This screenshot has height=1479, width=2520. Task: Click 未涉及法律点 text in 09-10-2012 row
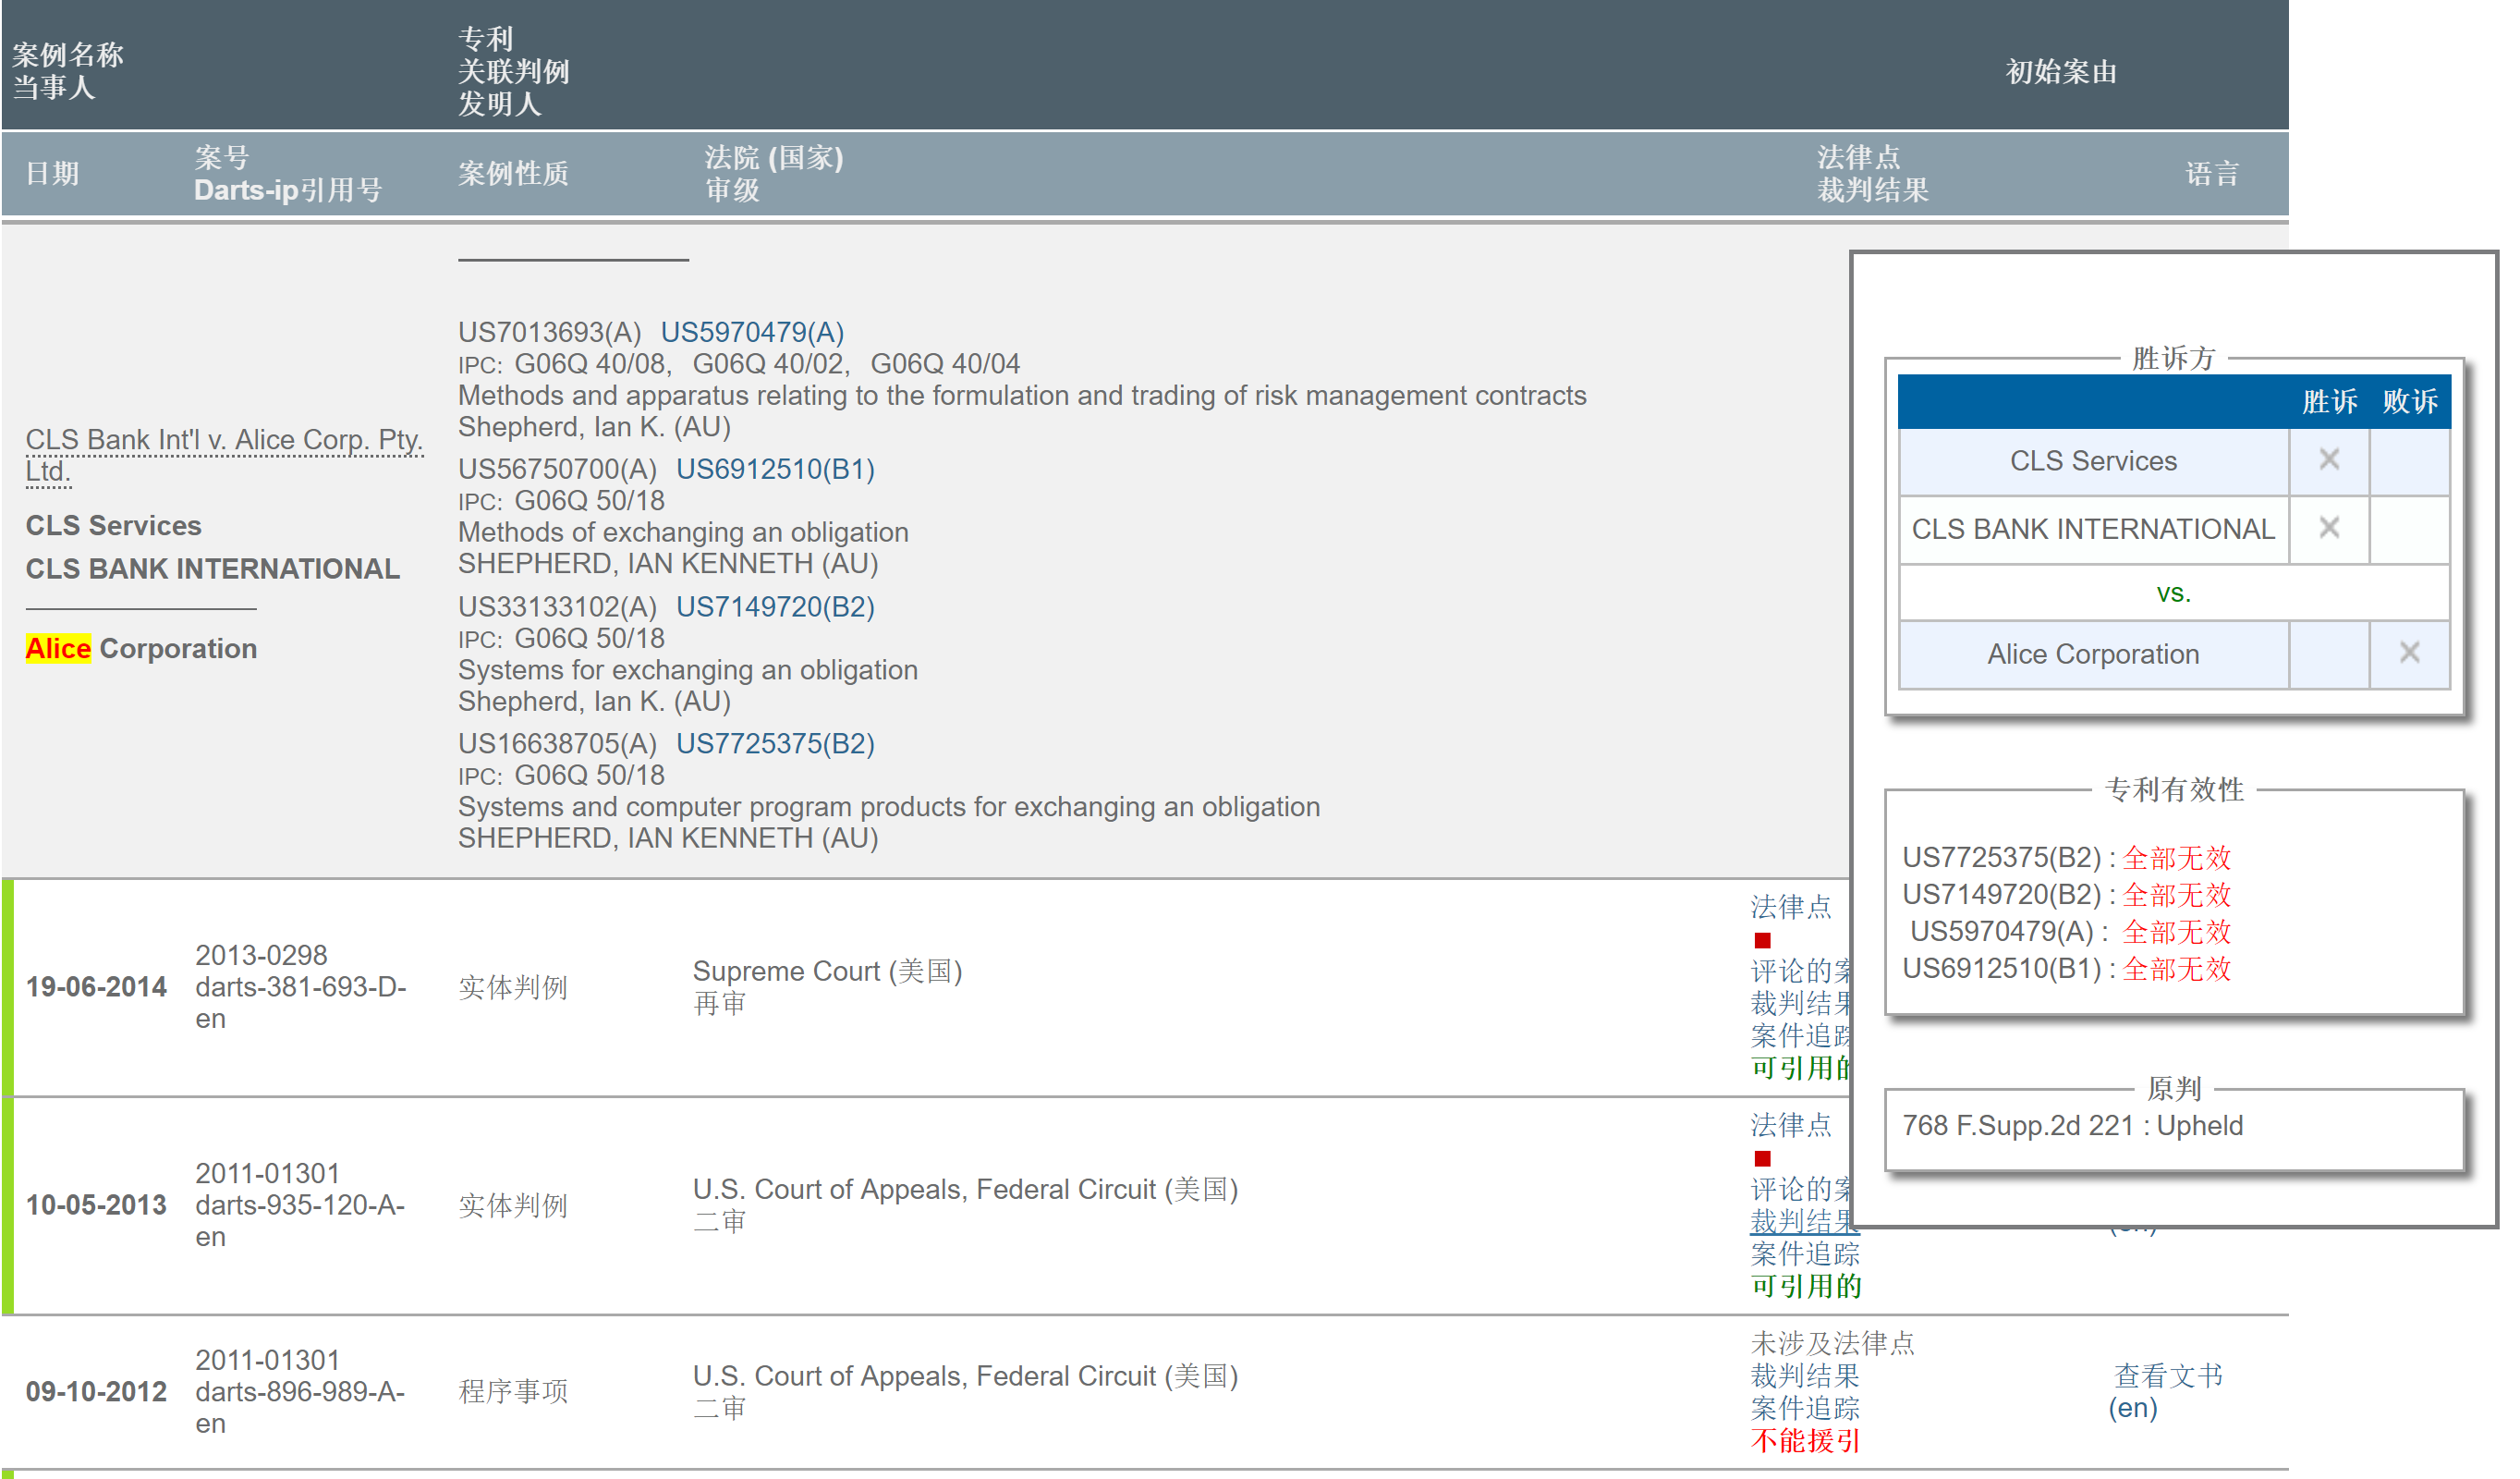click(1833, 1343)
